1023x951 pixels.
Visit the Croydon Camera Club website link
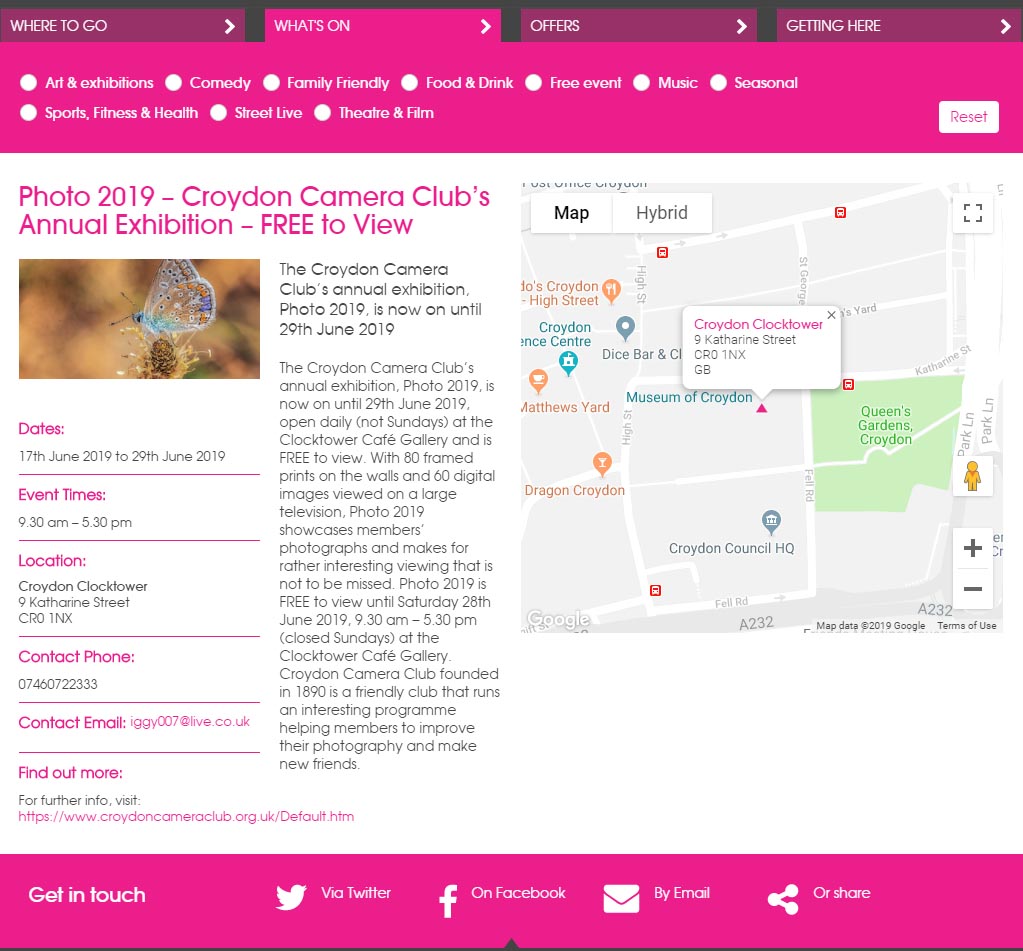186,816
